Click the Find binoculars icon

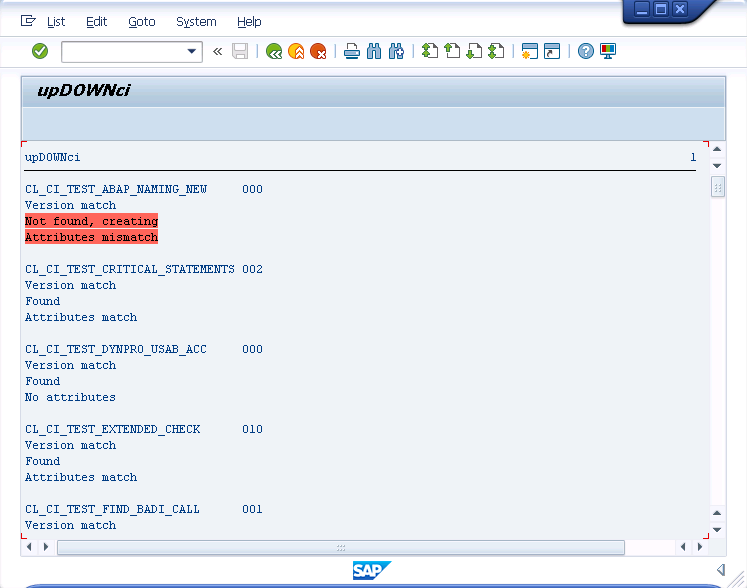click(374, 51)
